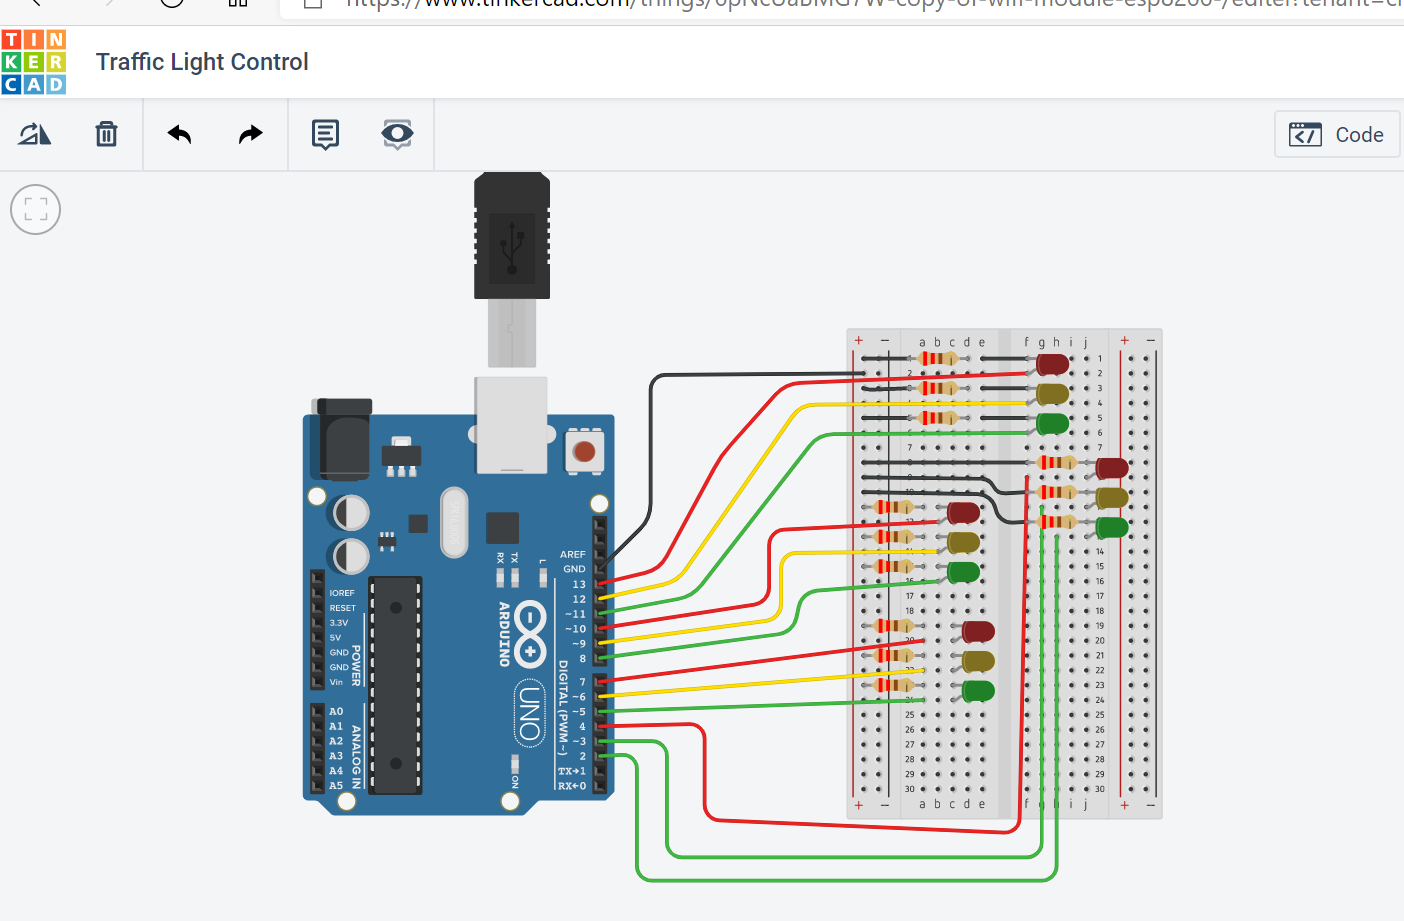Select resistor beside right-side yellow LED
This screenshot has width=1404, height=921.
click(x=1056, y=492)
